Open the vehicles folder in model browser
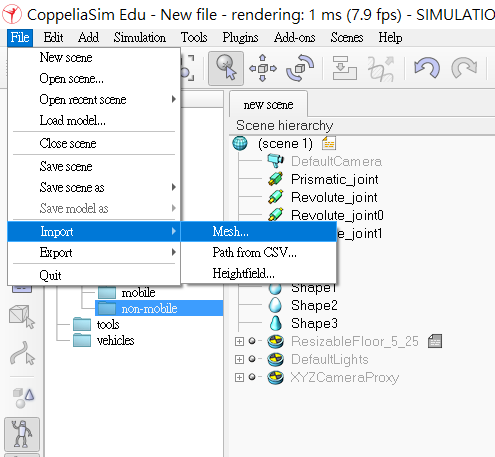The image size is (495, 457). [x=115, y=340]
